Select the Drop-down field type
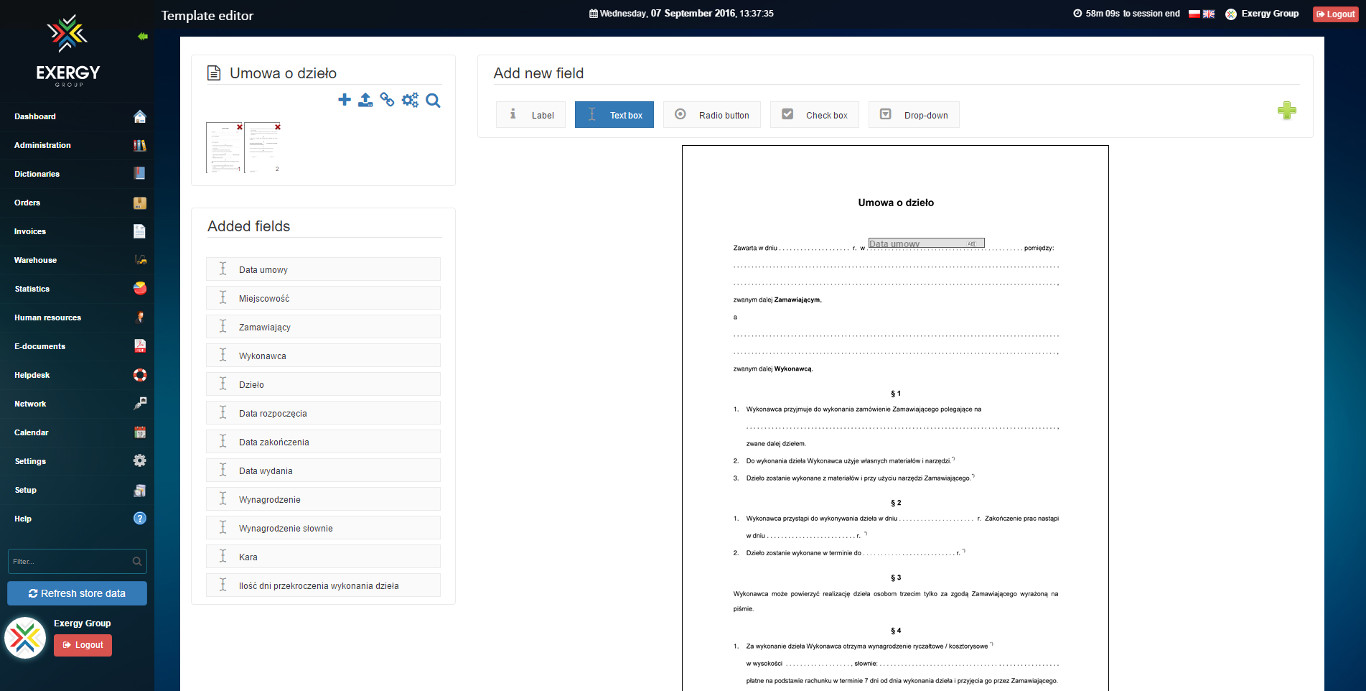Image resolution: width=1366 pixels, height=691 pixels. [913, 115]
